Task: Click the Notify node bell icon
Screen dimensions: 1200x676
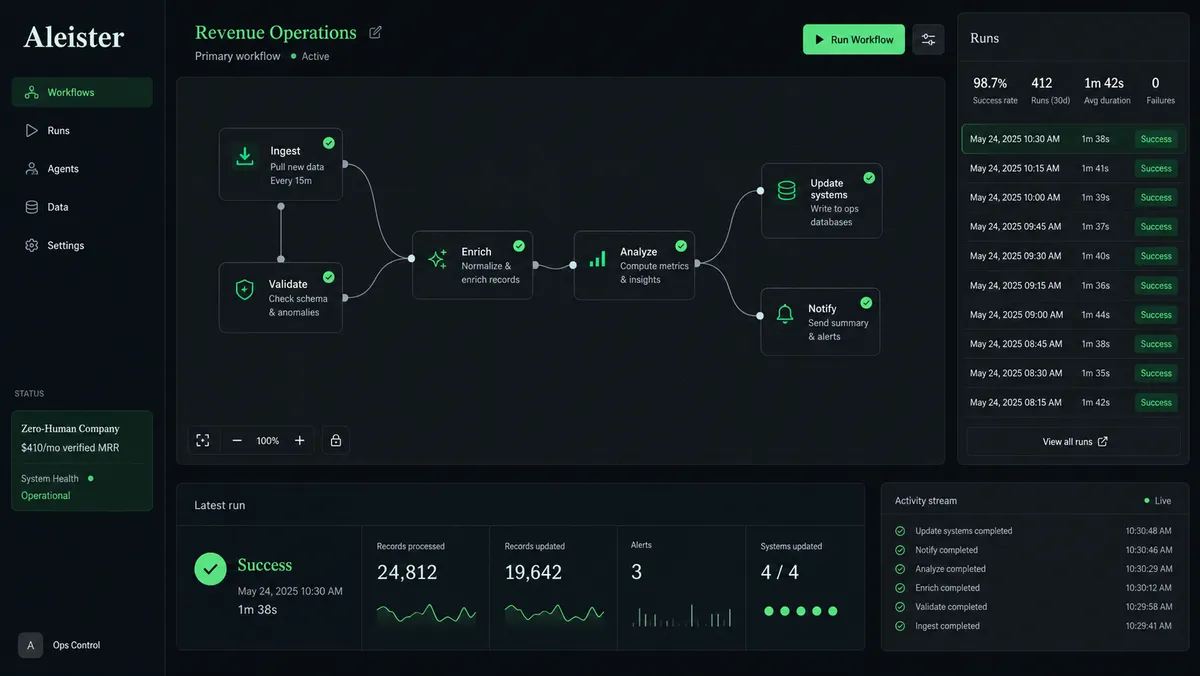Action: pos(785,314)
